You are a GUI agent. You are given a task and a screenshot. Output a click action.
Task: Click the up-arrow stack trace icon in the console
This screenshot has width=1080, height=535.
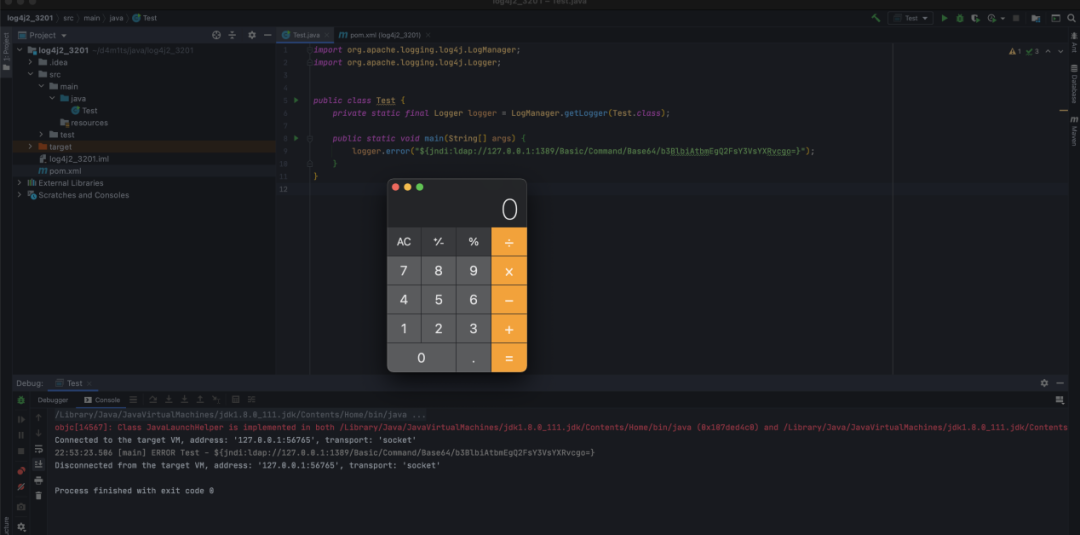click(39, 418)
